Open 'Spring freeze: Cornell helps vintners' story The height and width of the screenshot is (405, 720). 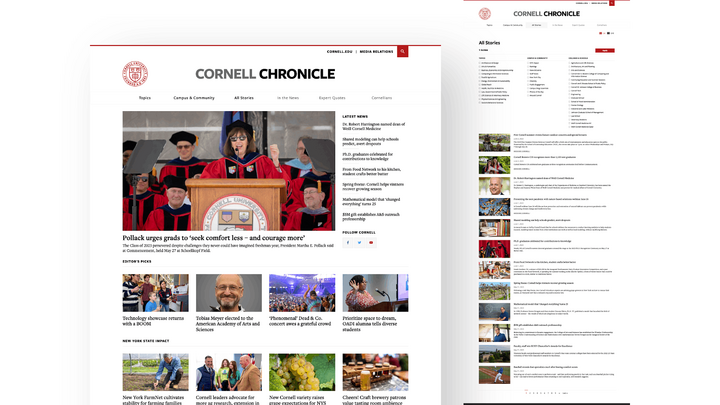coord(373,186)
